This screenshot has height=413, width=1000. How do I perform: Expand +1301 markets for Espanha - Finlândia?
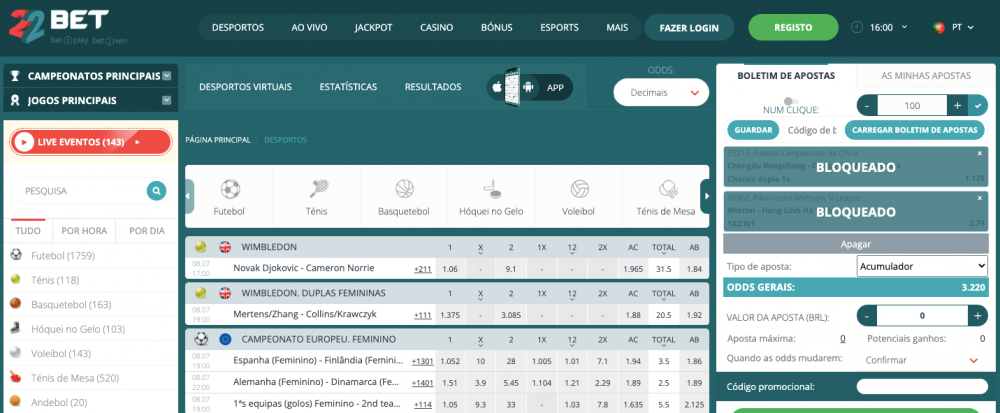point(422,361)
